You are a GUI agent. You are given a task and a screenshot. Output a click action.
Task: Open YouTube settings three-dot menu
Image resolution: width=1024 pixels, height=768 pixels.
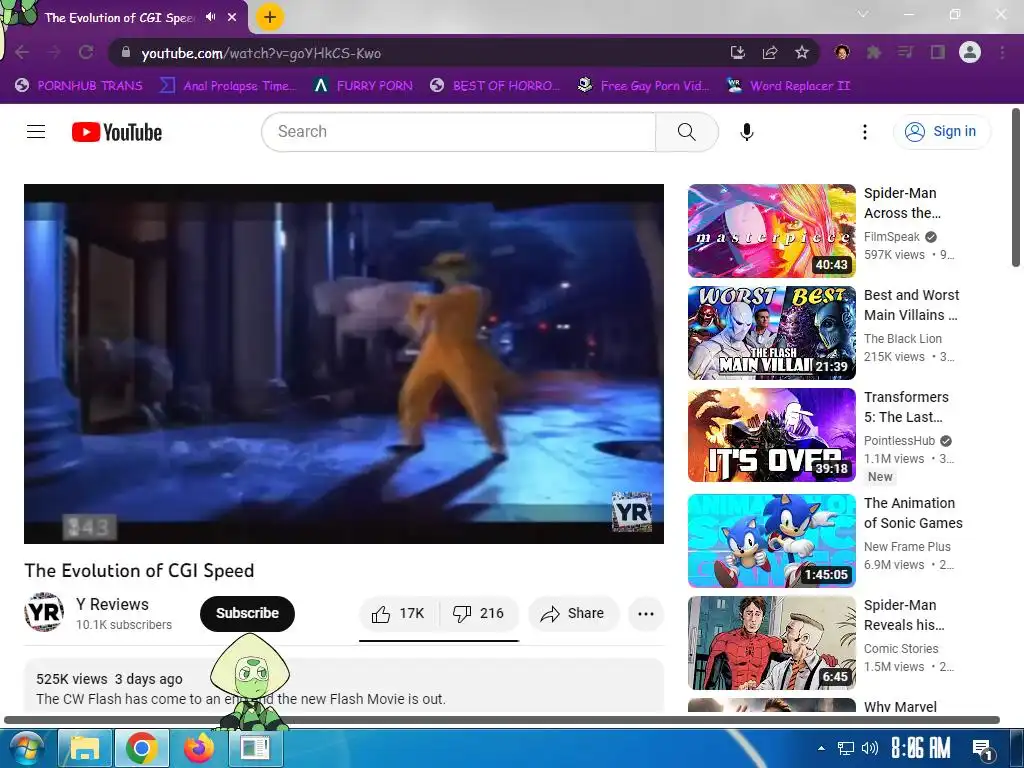865,132
